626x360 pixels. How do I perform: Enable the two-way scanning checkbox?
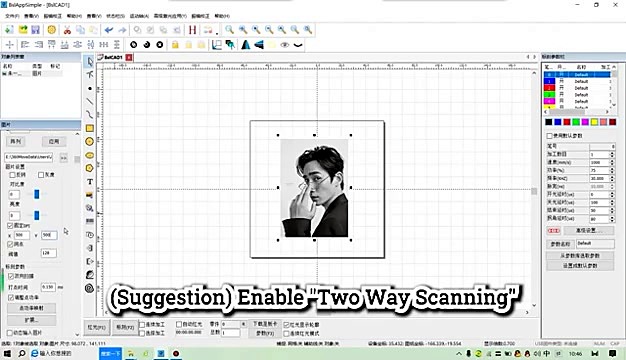[x=11, y=276]
